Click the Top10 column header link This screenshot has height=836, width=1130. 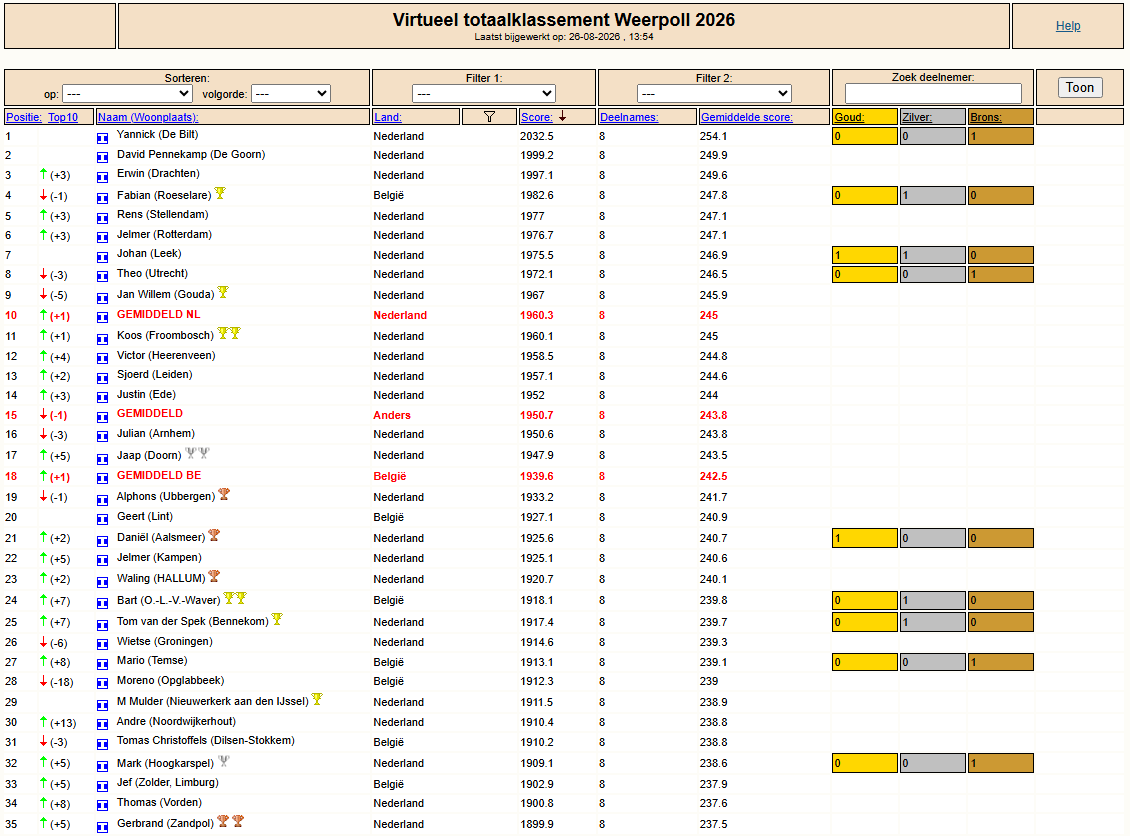[63, 117]
